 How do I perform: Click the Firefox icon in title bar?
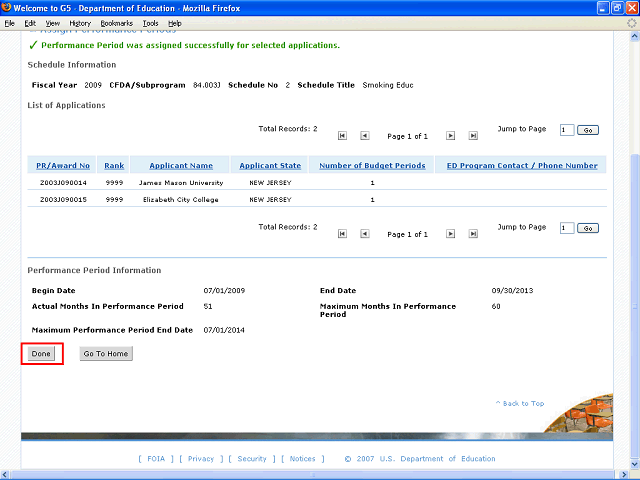[6, 8]
